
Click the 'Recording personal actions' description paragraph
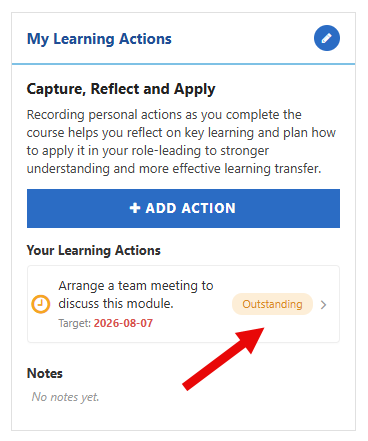tap(181, 141)
